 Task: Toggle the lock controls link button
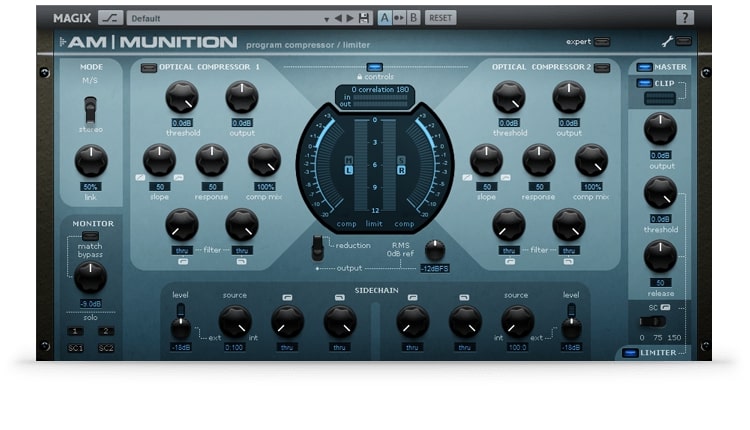(x=375, y=67)
